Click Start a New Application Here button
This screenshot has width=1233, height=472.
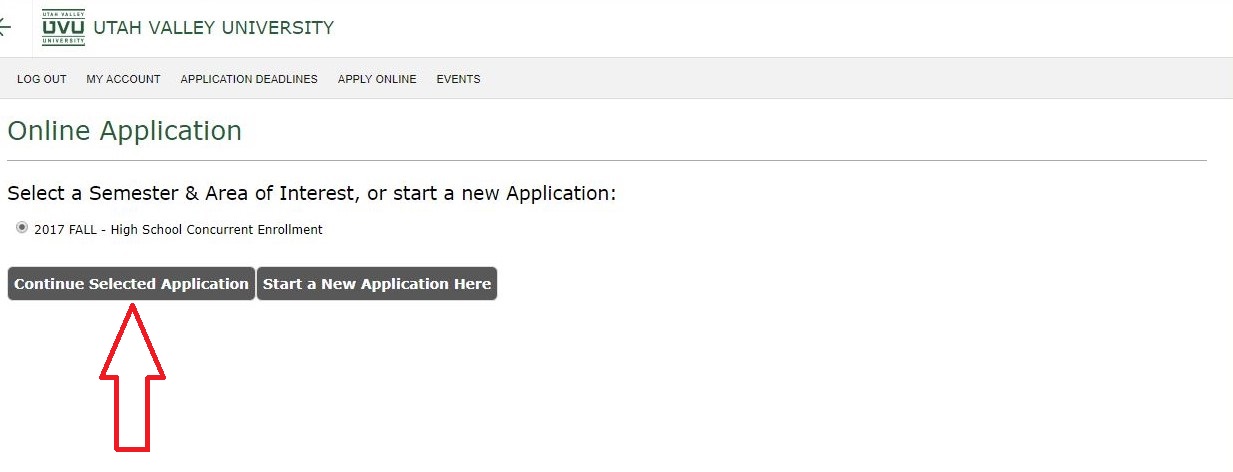(x=377, y=284)
